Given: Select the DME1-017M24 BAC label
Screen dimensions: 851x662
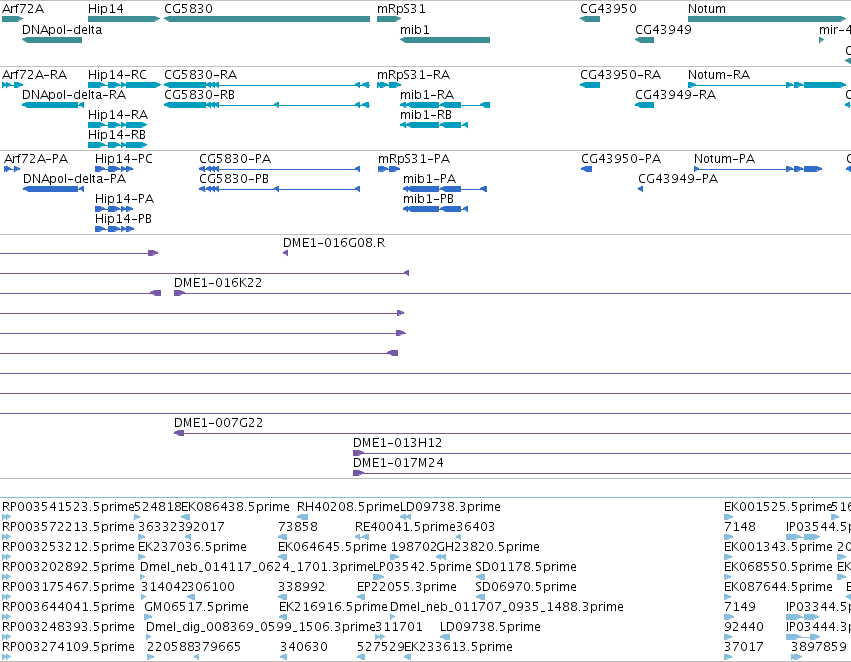Looking at the screenshot, I should pos(398,463).
